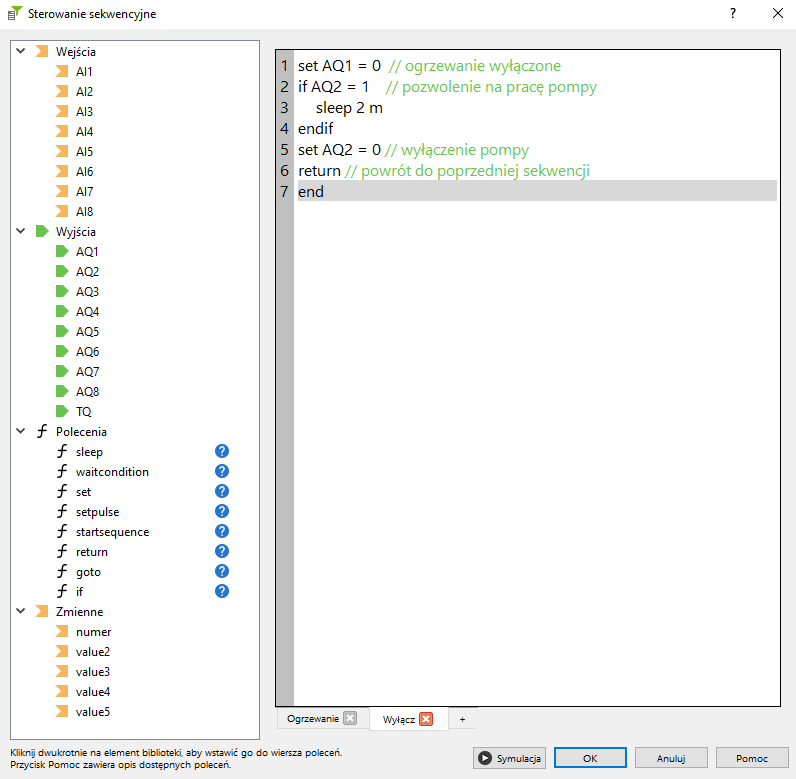Start the simulation with Symulacja button
The image size is (796, 779).
509,758
